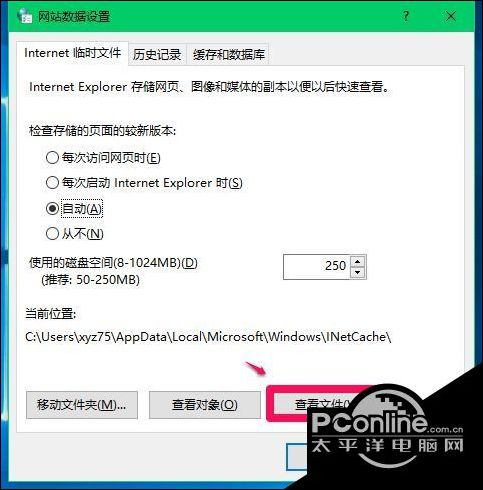The height and width of the screenshot is (490, 483).
Task: Decrease disk space with down arrow
Action: point(358,273)
